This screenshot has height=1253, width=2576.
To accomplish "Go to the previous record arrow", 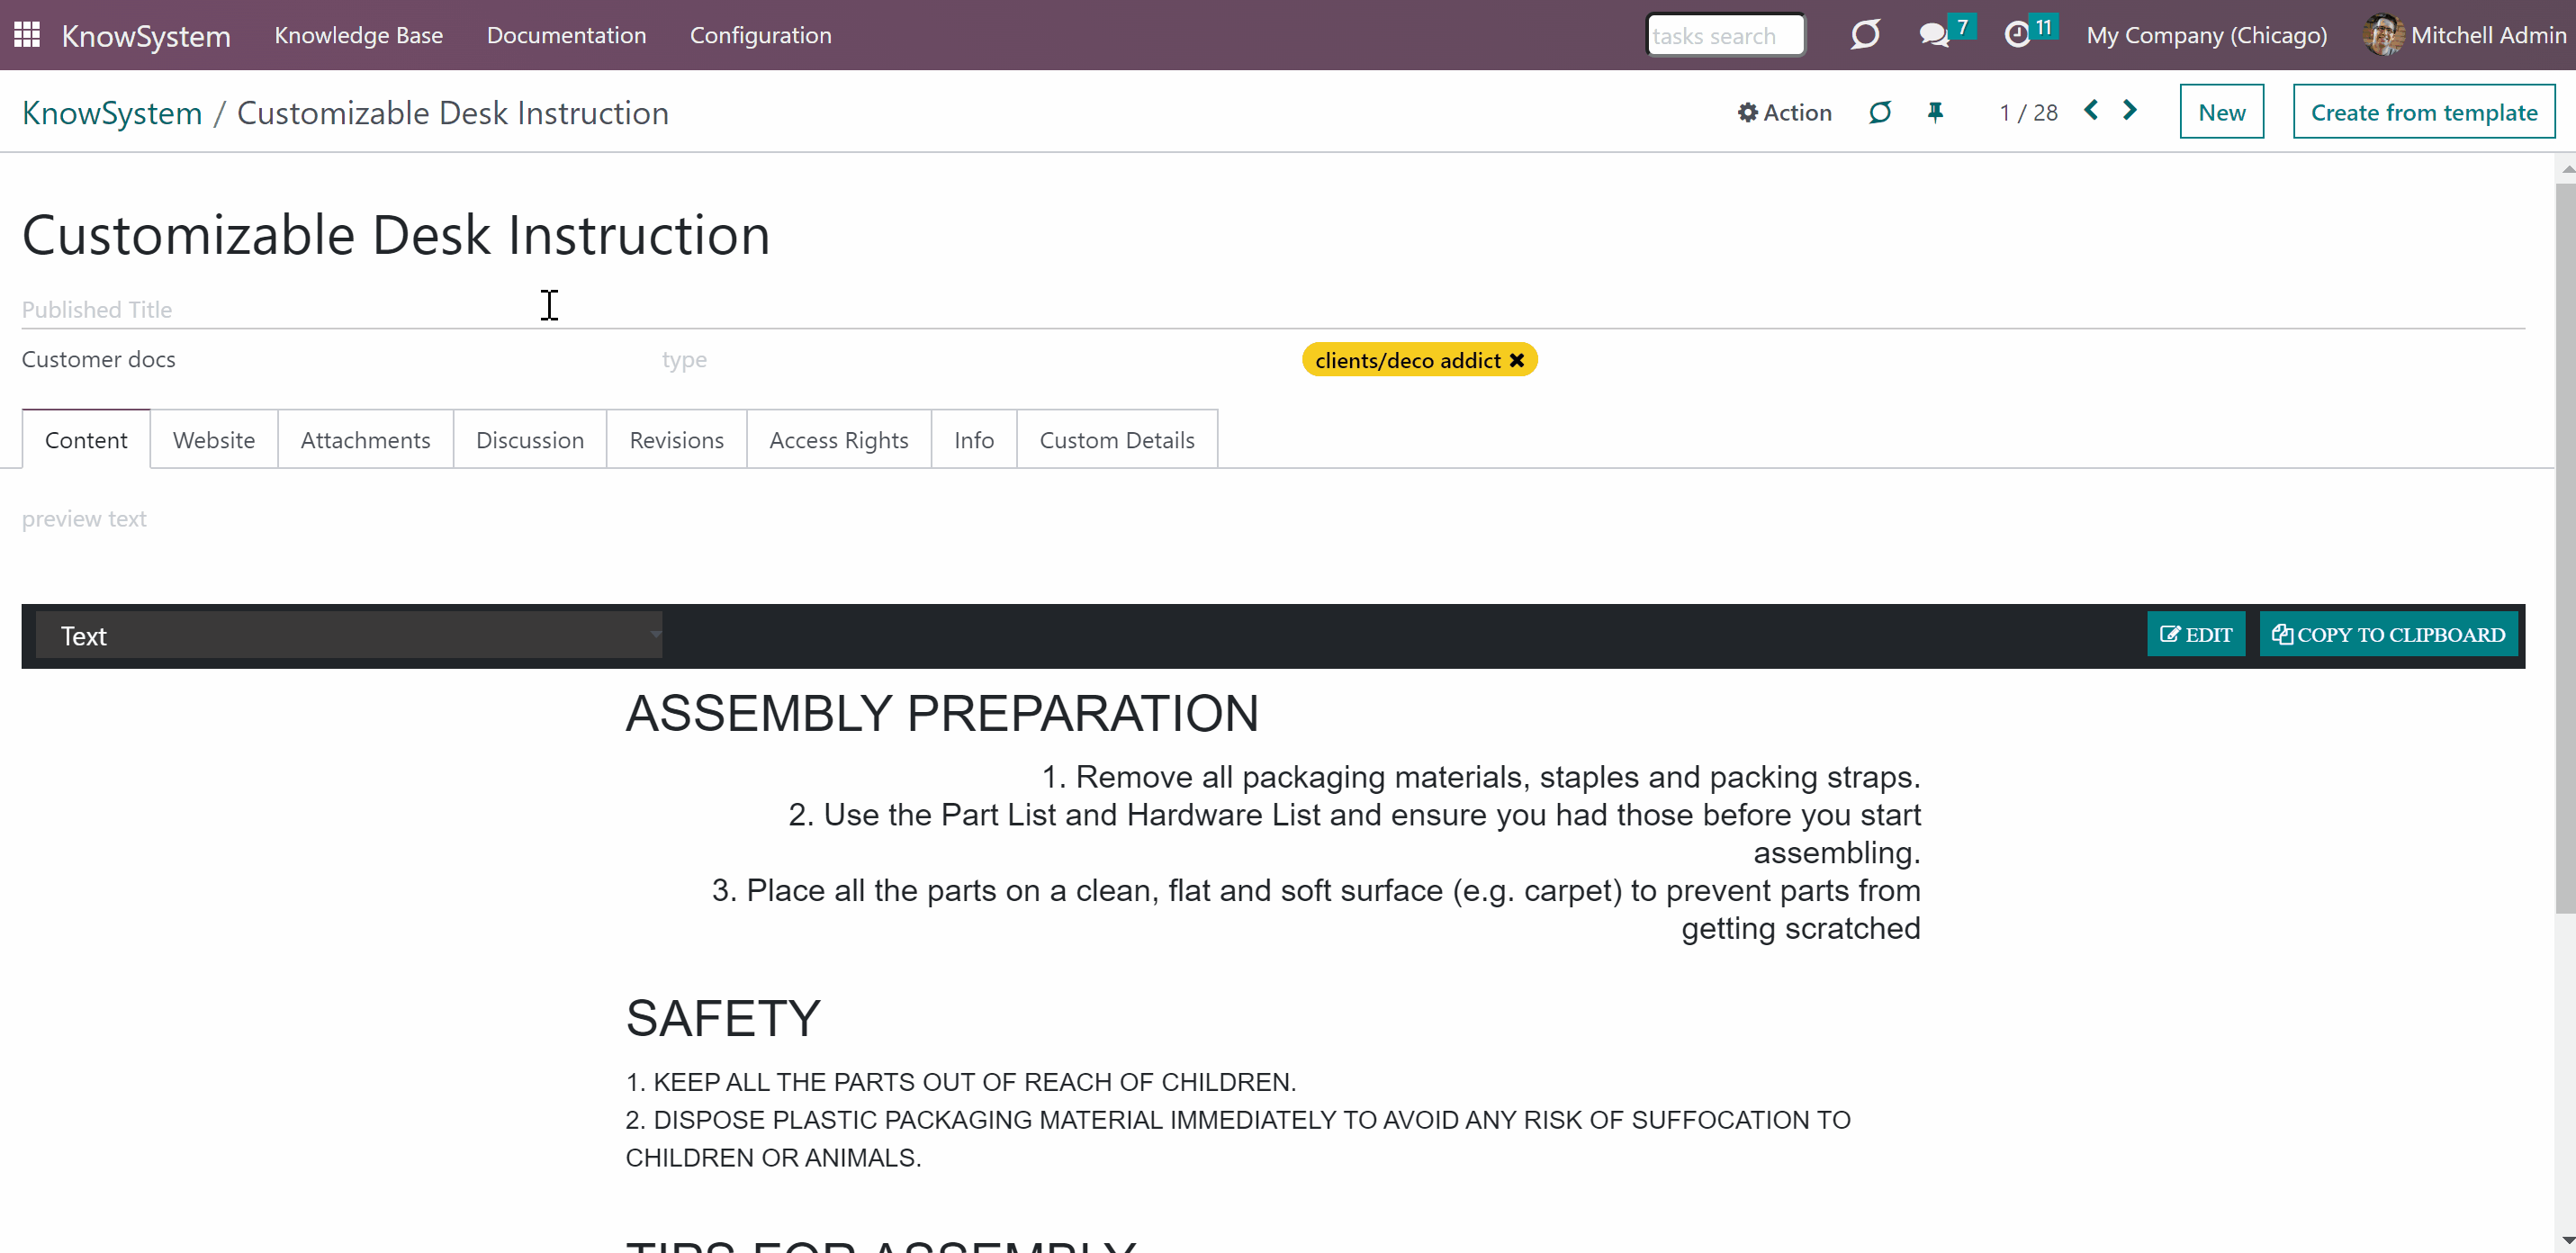I will point(2091,111).
